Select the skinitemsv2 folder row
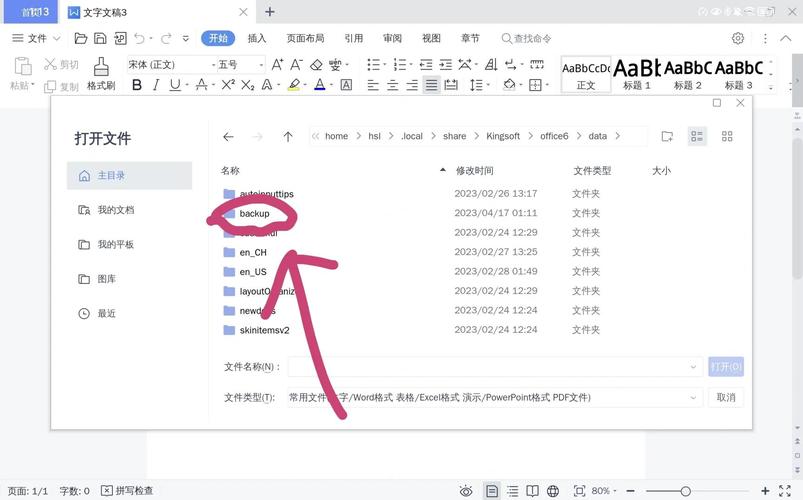Screen dimensions: 803x500 (x=411, y=330)
